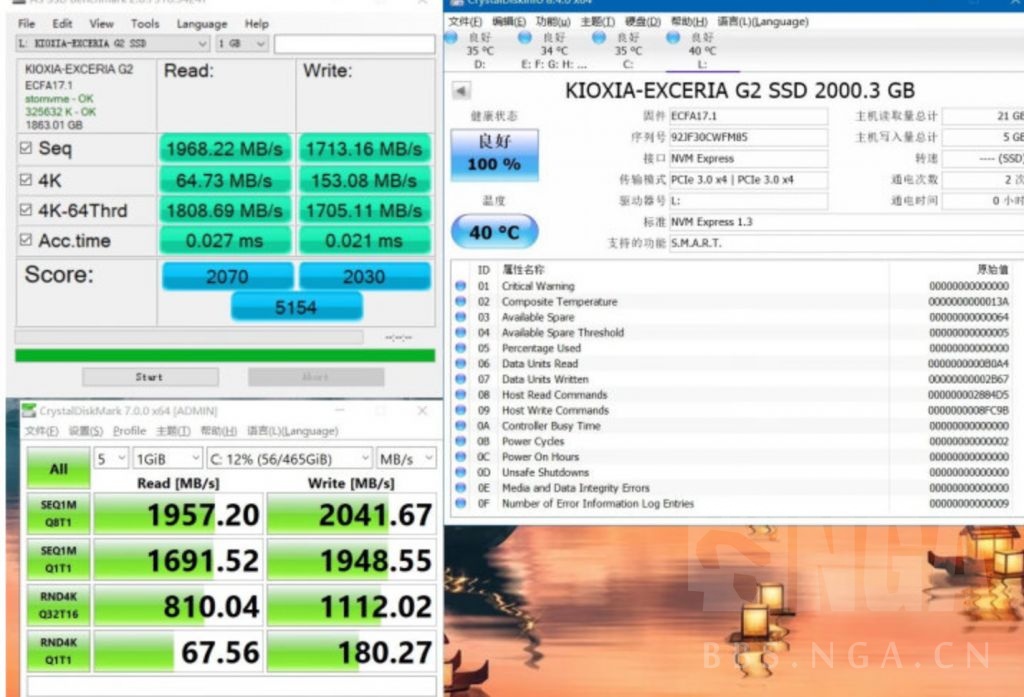Uncheck the Seq test checkbox
This screenshot has width=1024, height=697.
26,149
